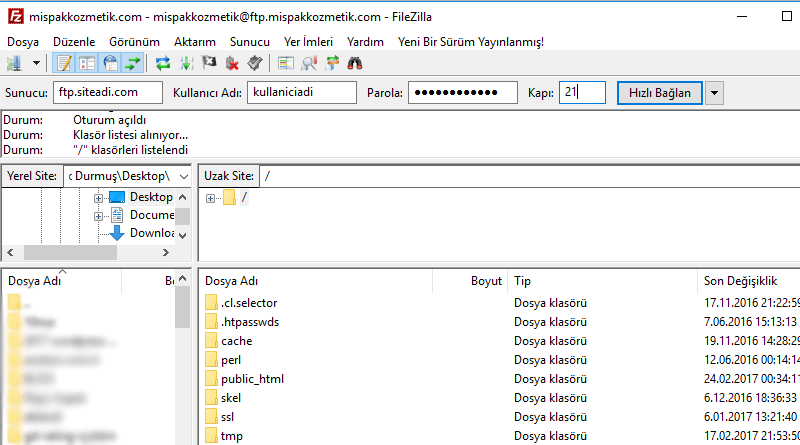
Task: Disconnect from the current server
Action: coord(232,63)
